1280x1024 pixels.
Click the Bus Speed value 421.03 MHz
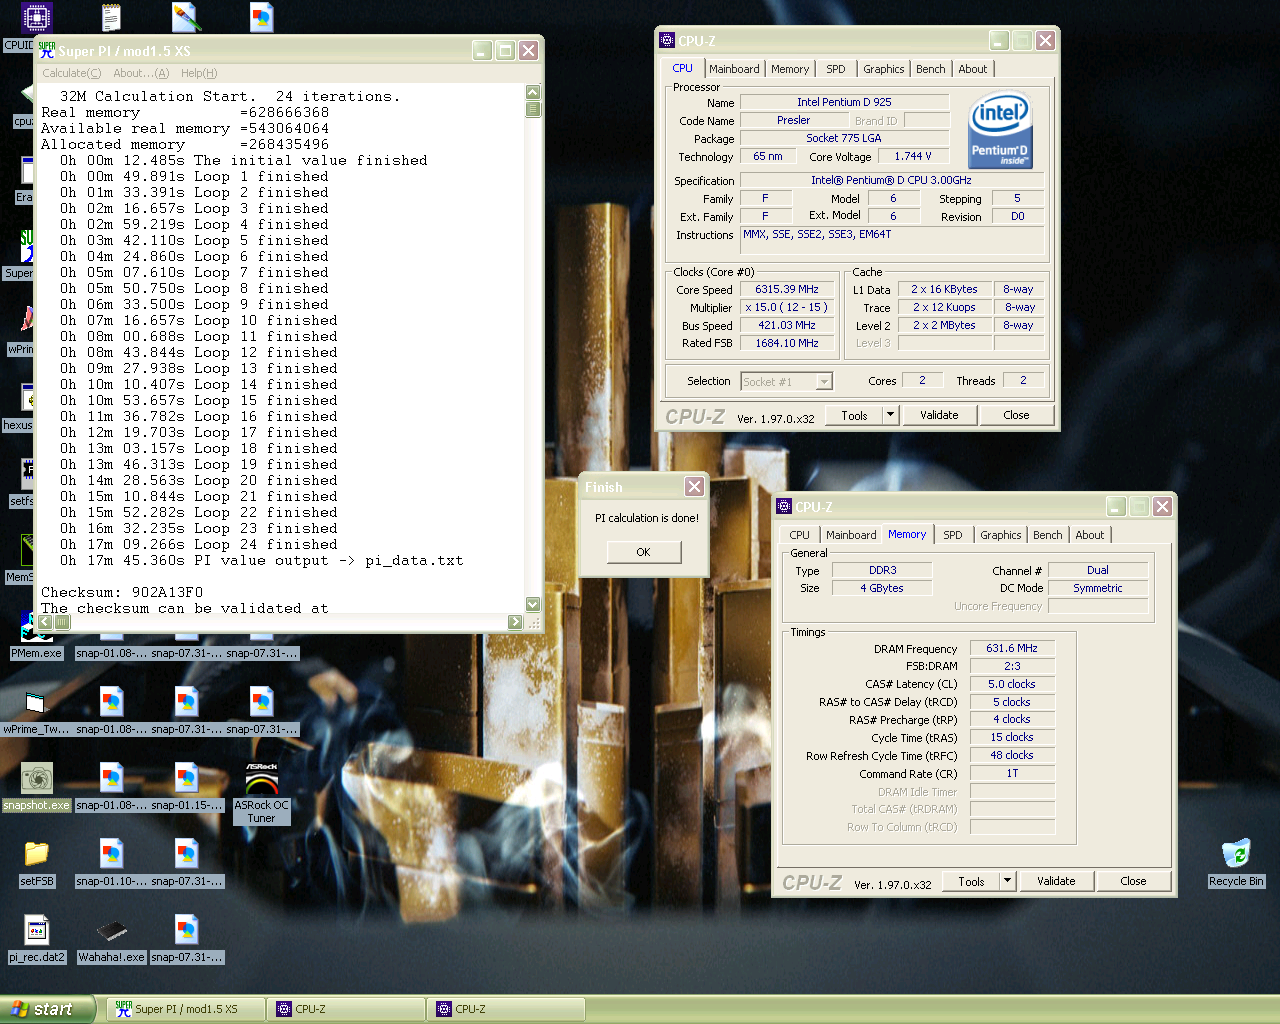787,325
